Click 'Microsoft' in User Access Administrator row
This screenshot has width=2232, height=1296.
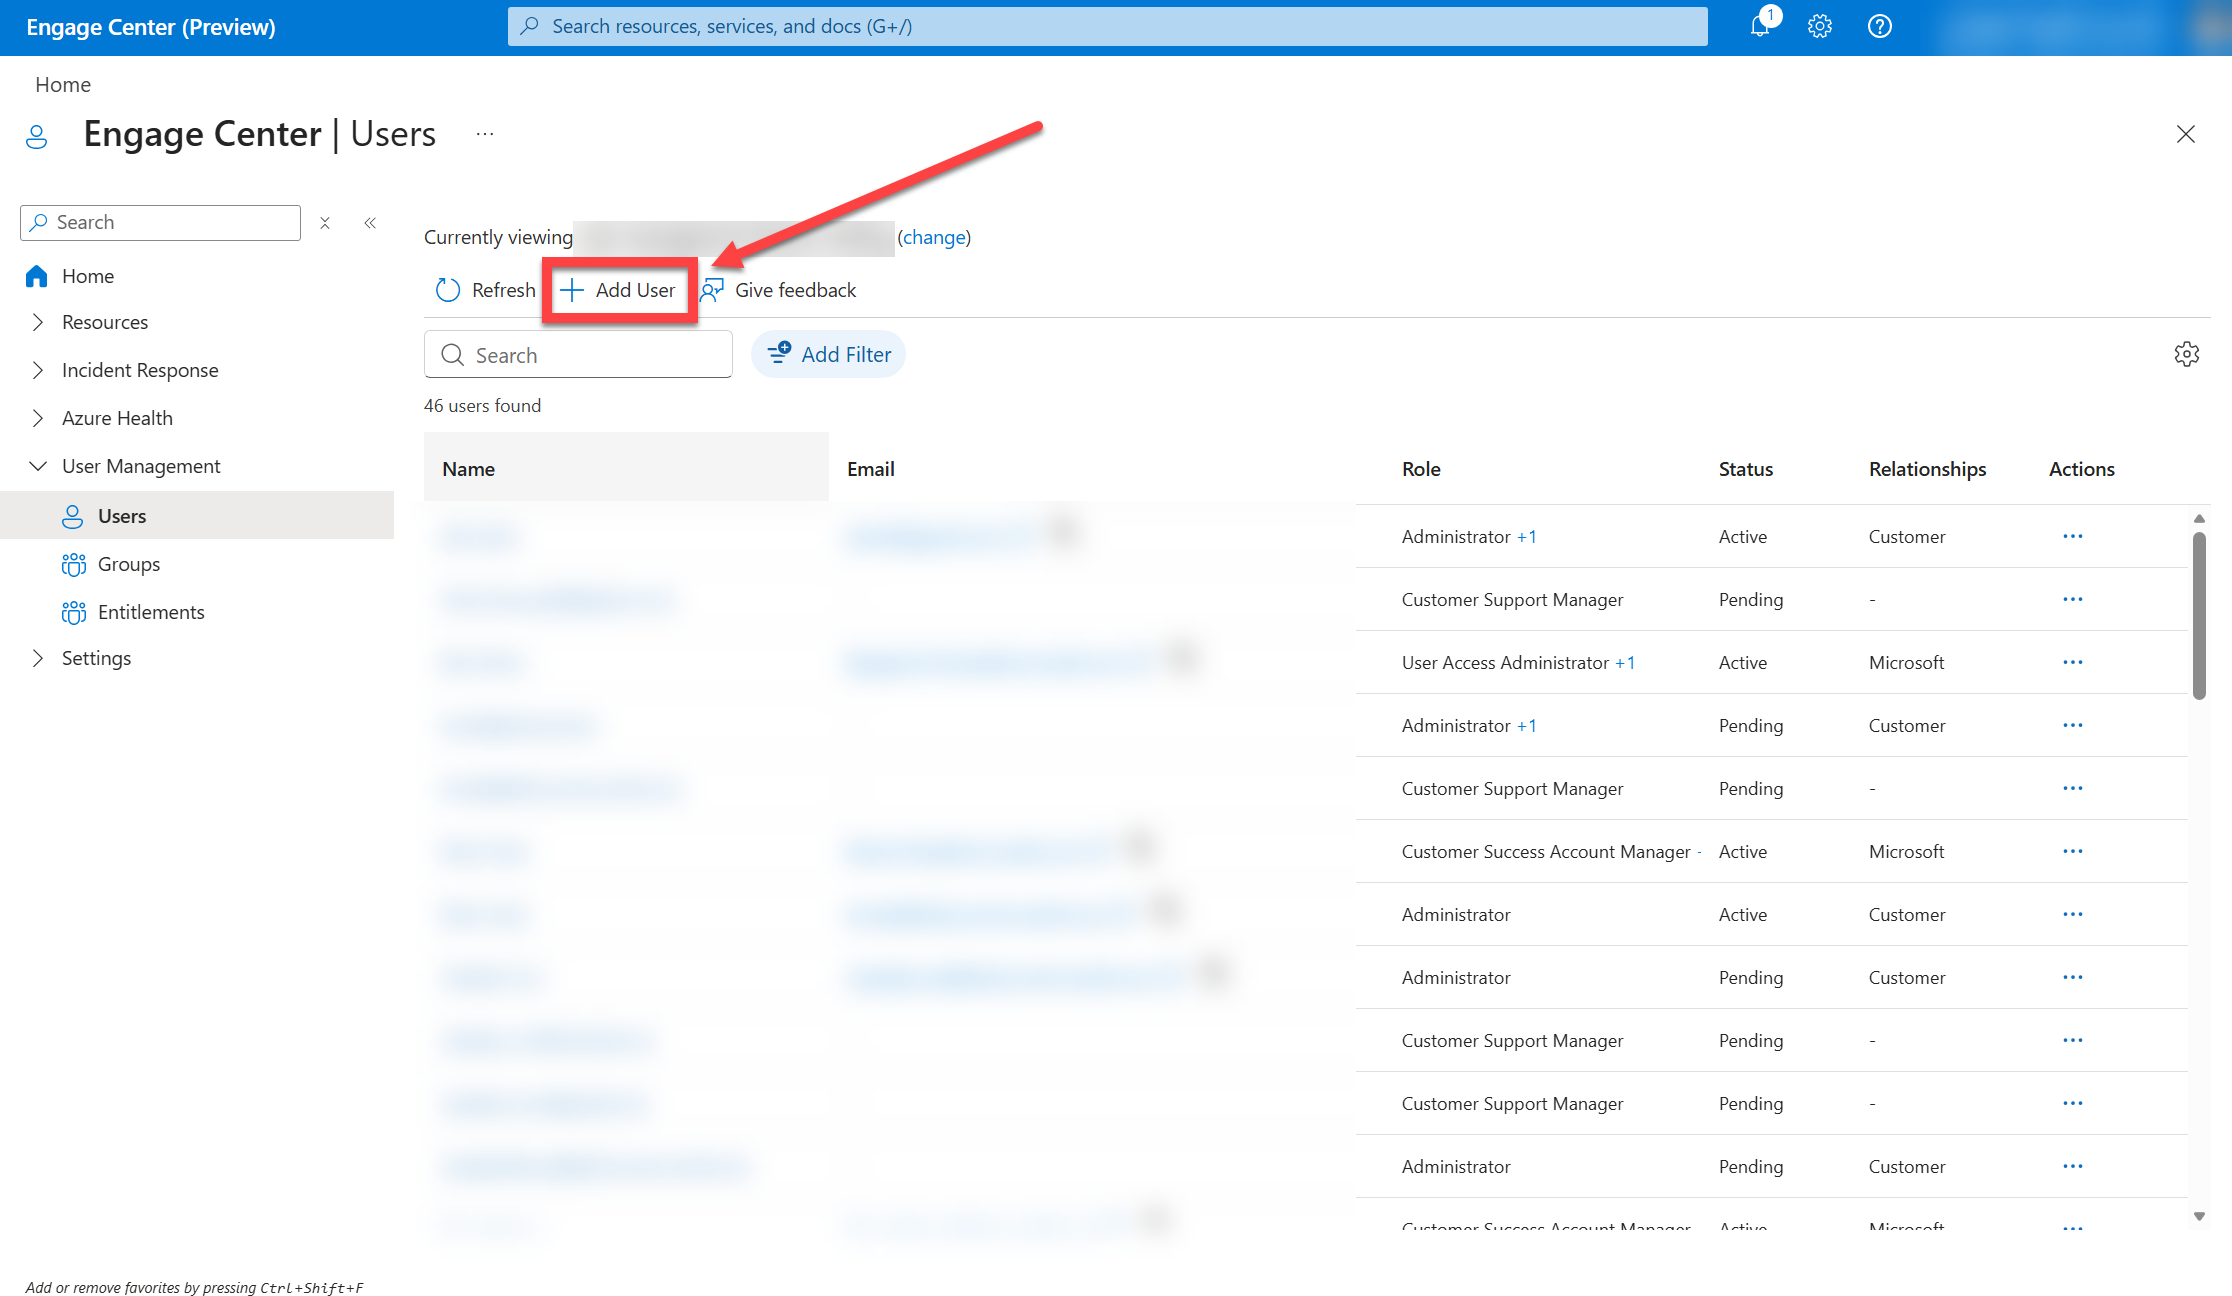1907,663
